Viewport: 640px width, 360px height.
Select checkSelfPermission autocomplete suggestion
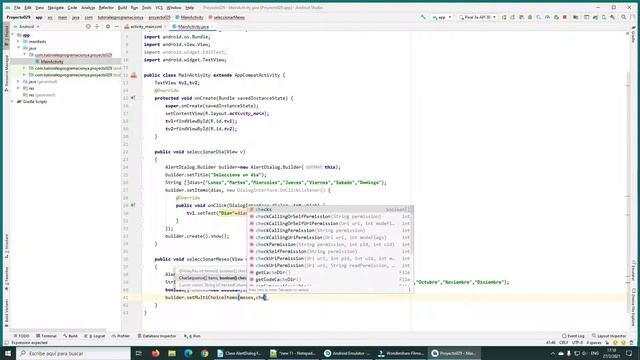tap(330, 251)
